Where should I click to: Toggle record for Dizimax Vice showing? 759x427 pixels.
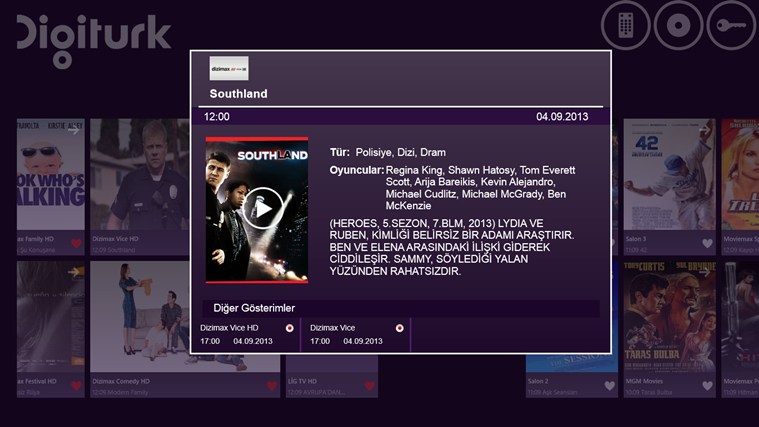pyautogui.click(x=399, y=328)
